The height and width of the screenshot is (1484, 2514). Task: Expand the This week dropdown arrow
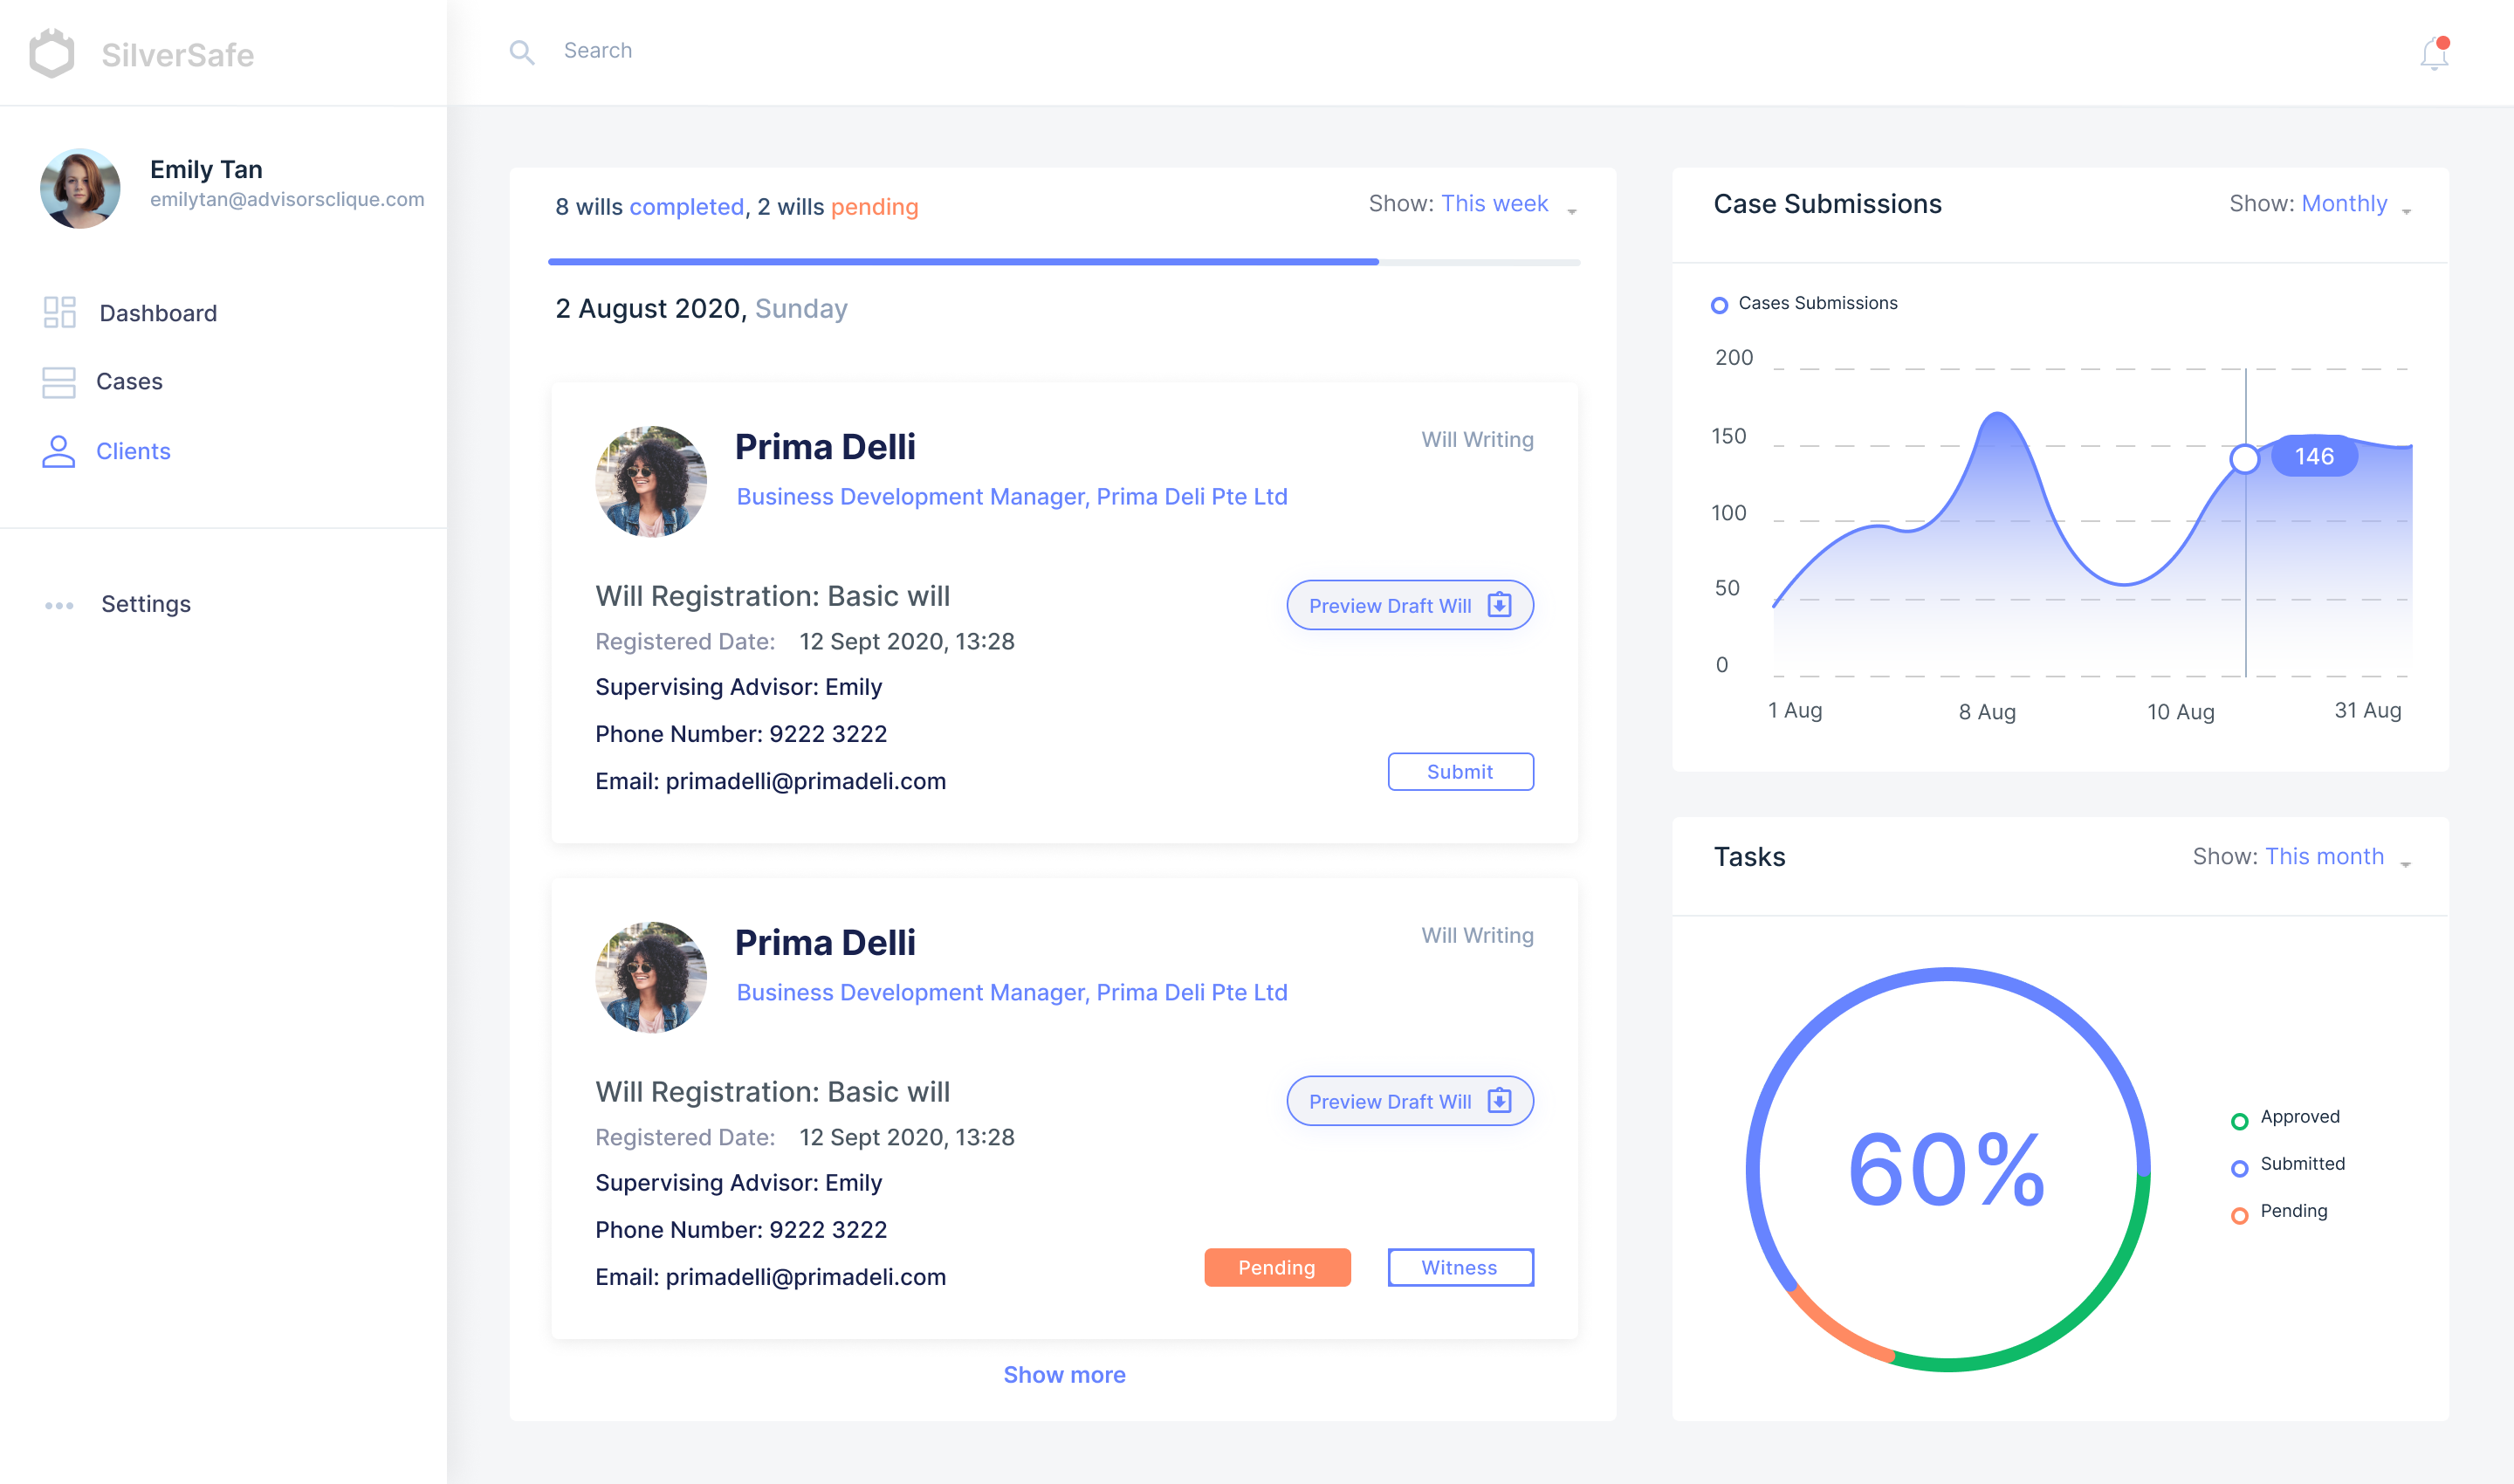1572,211
